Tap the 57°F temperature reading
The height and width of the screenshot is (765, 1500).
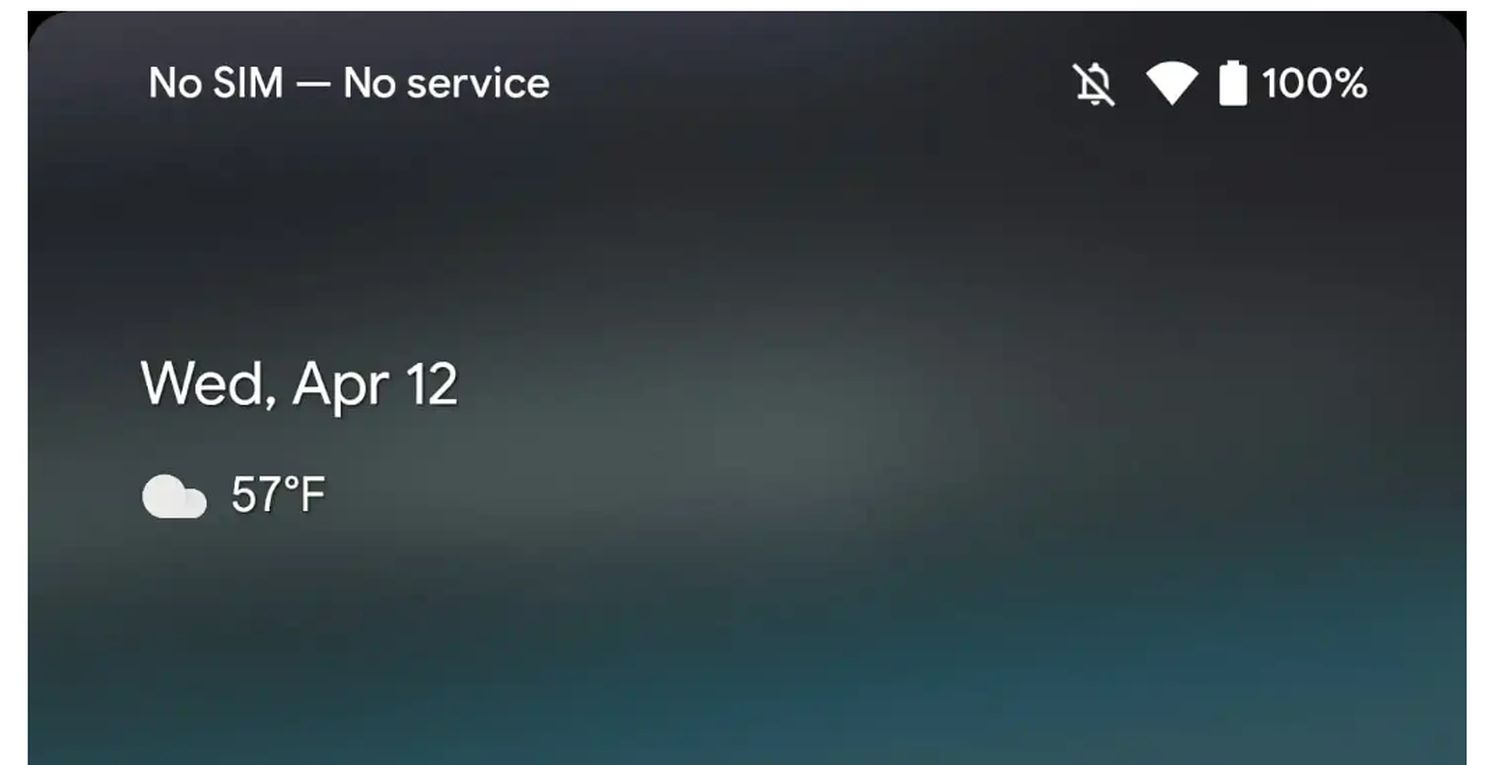tap(278, 495)
